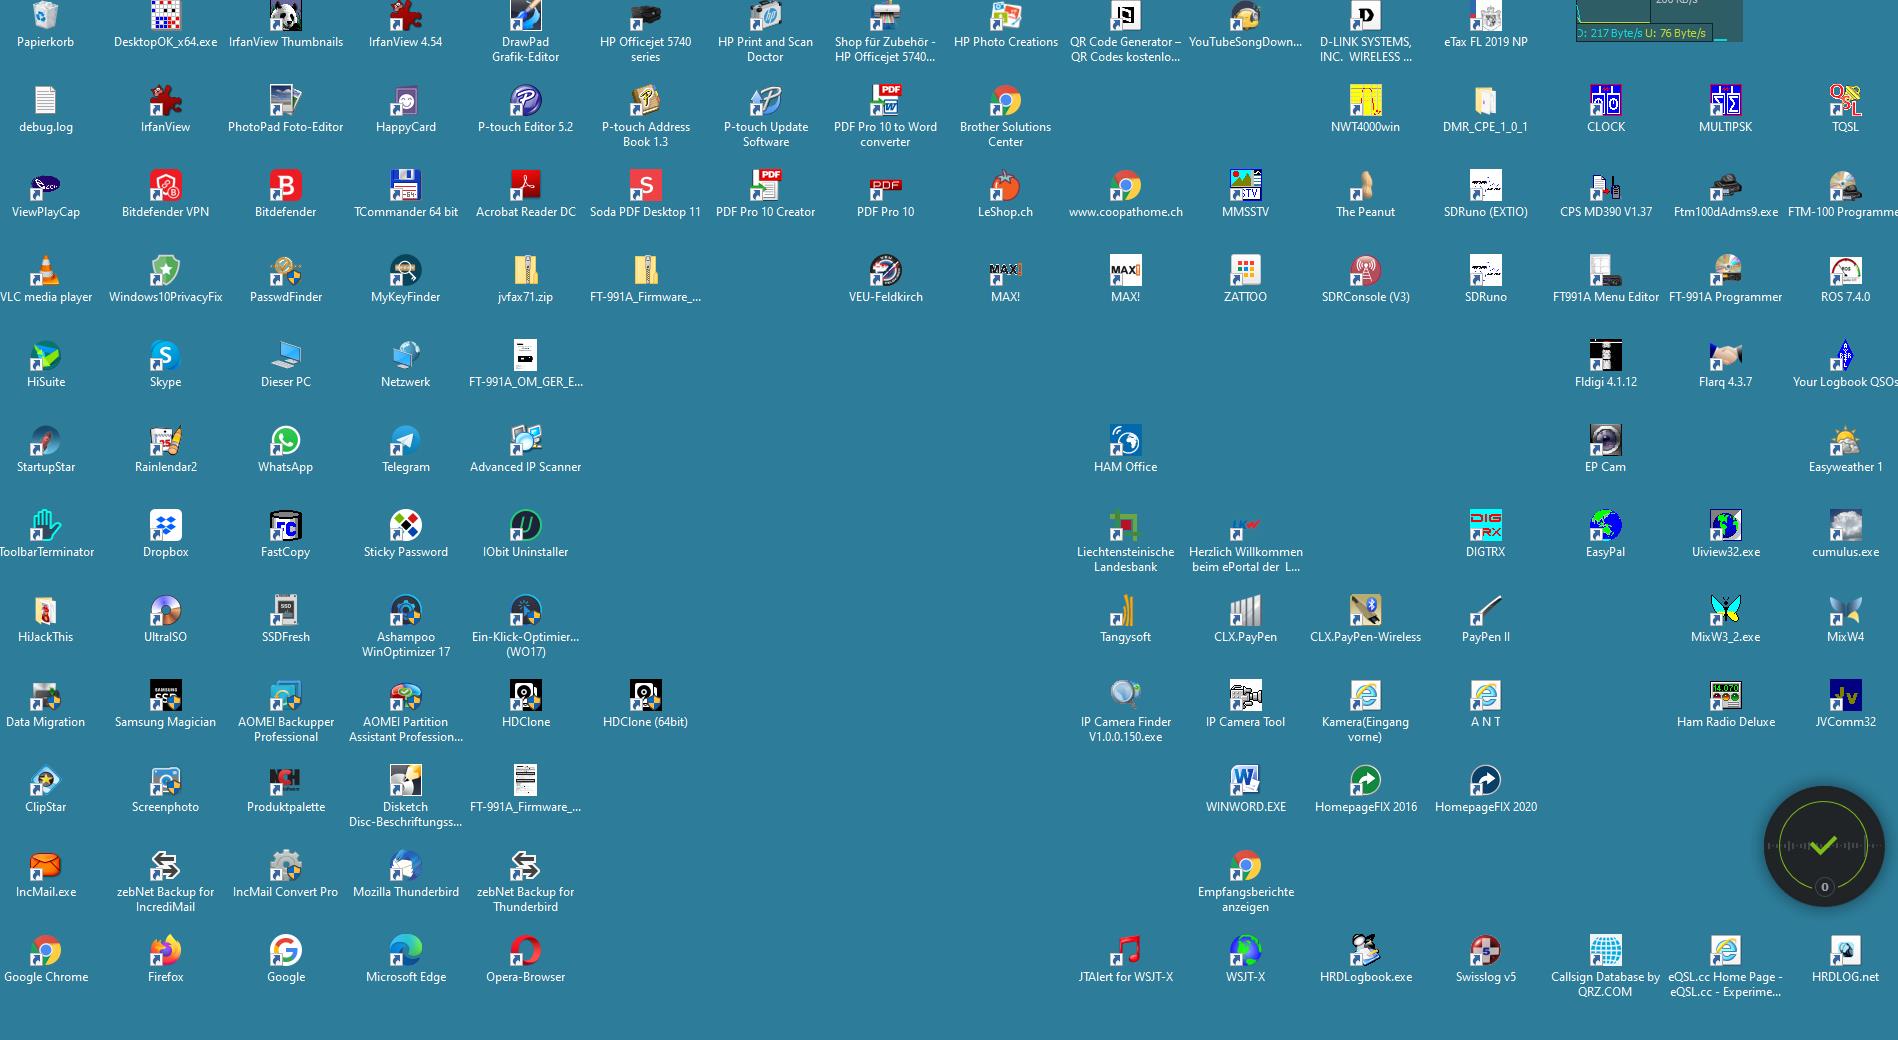This screenshot has width=1898, height=1040.
Task: Launch AOMEI Backupper Professional icon
Action: click(x=286, y=696)
